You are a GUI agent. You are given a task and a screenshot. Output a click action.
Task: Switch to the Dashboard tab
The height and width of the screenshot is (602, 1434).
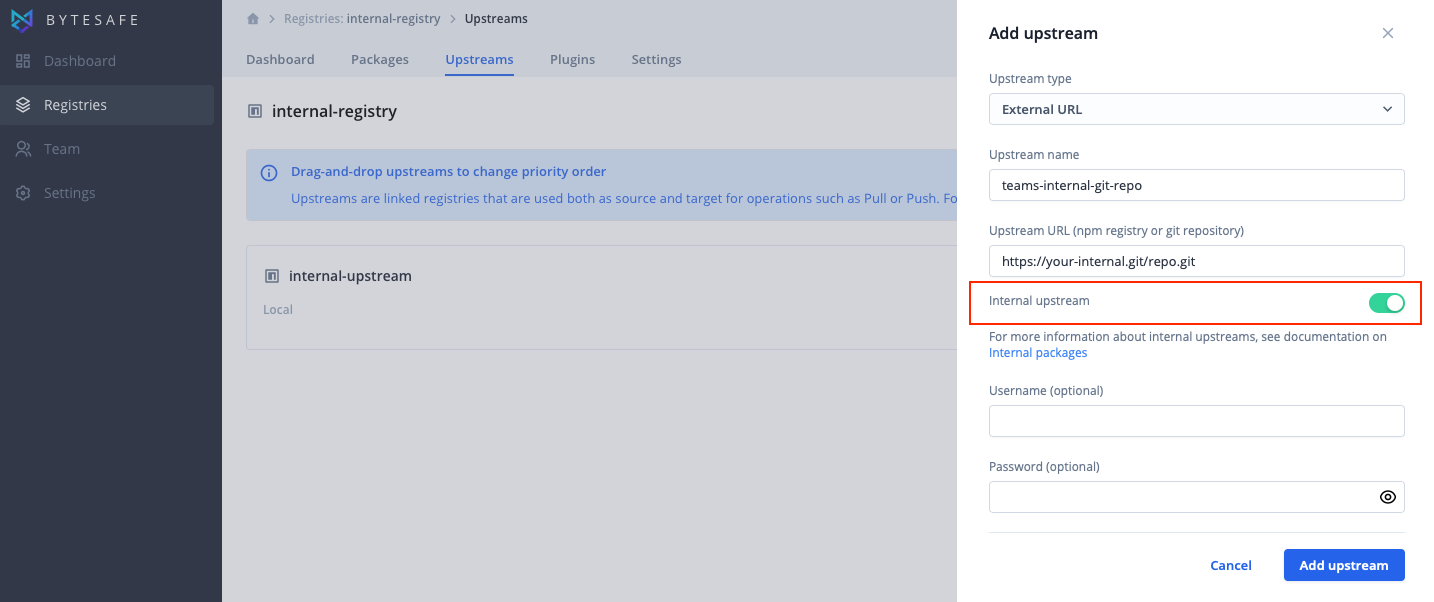[280, 60]
